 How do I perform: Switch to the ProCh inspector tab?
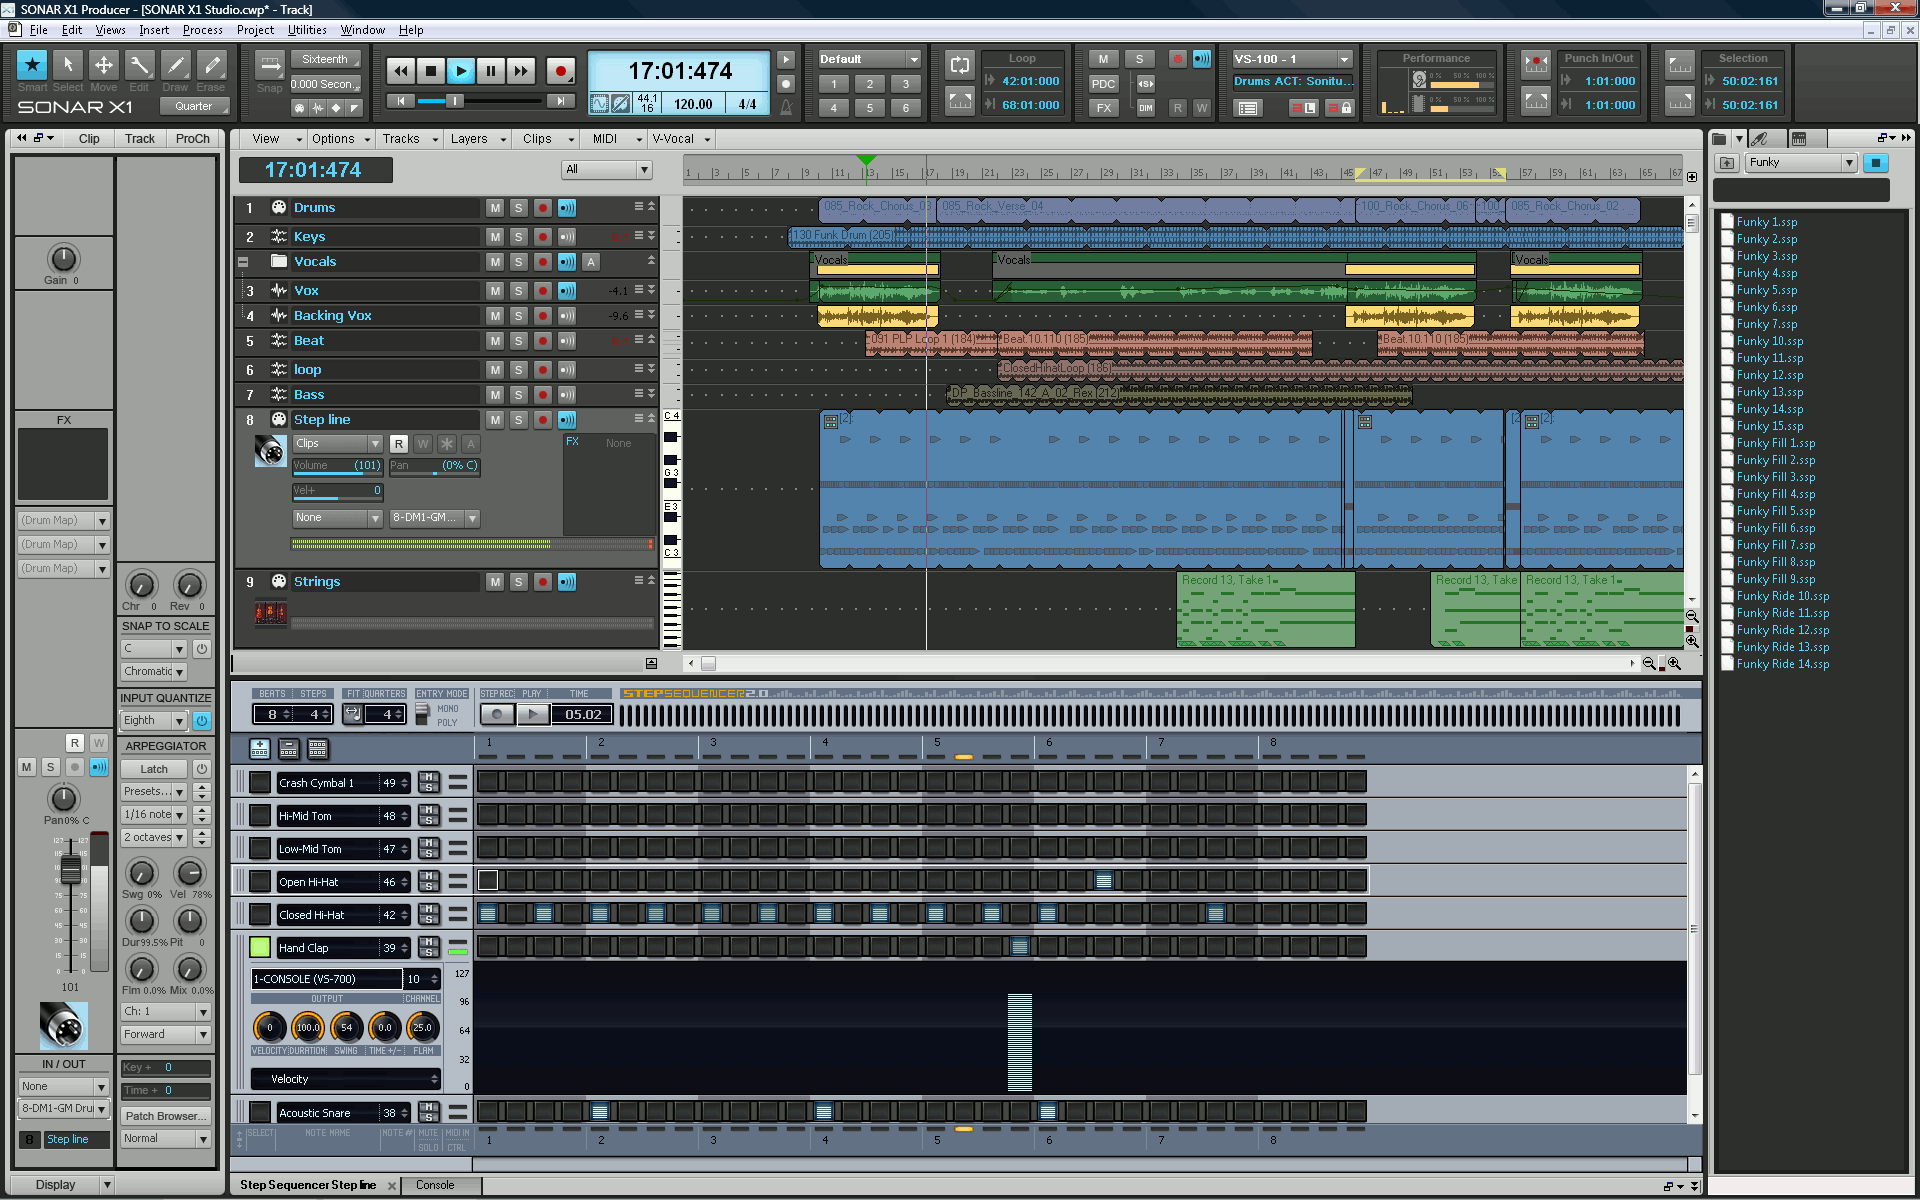192,139
